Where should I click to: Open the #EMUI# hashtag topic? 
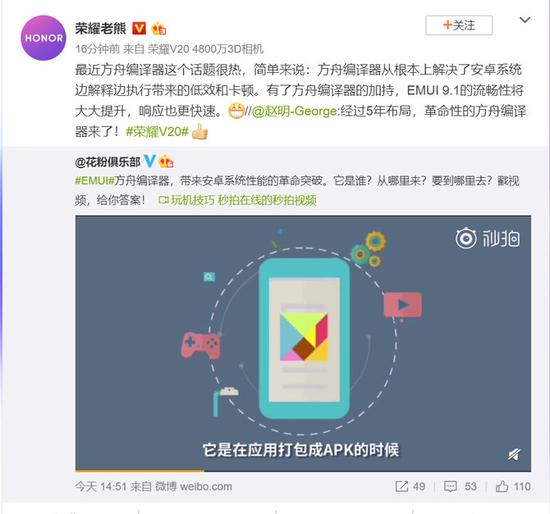click(95, 180)
